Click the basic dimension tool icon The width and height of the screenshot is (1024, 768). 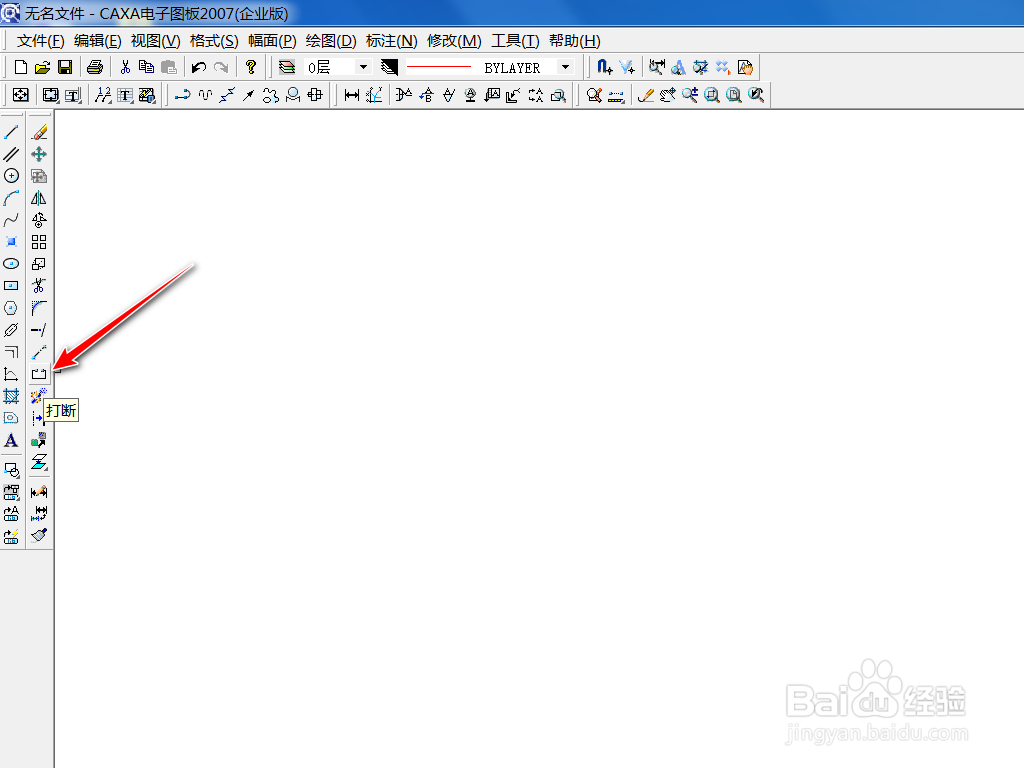click(x=352, y=95)
